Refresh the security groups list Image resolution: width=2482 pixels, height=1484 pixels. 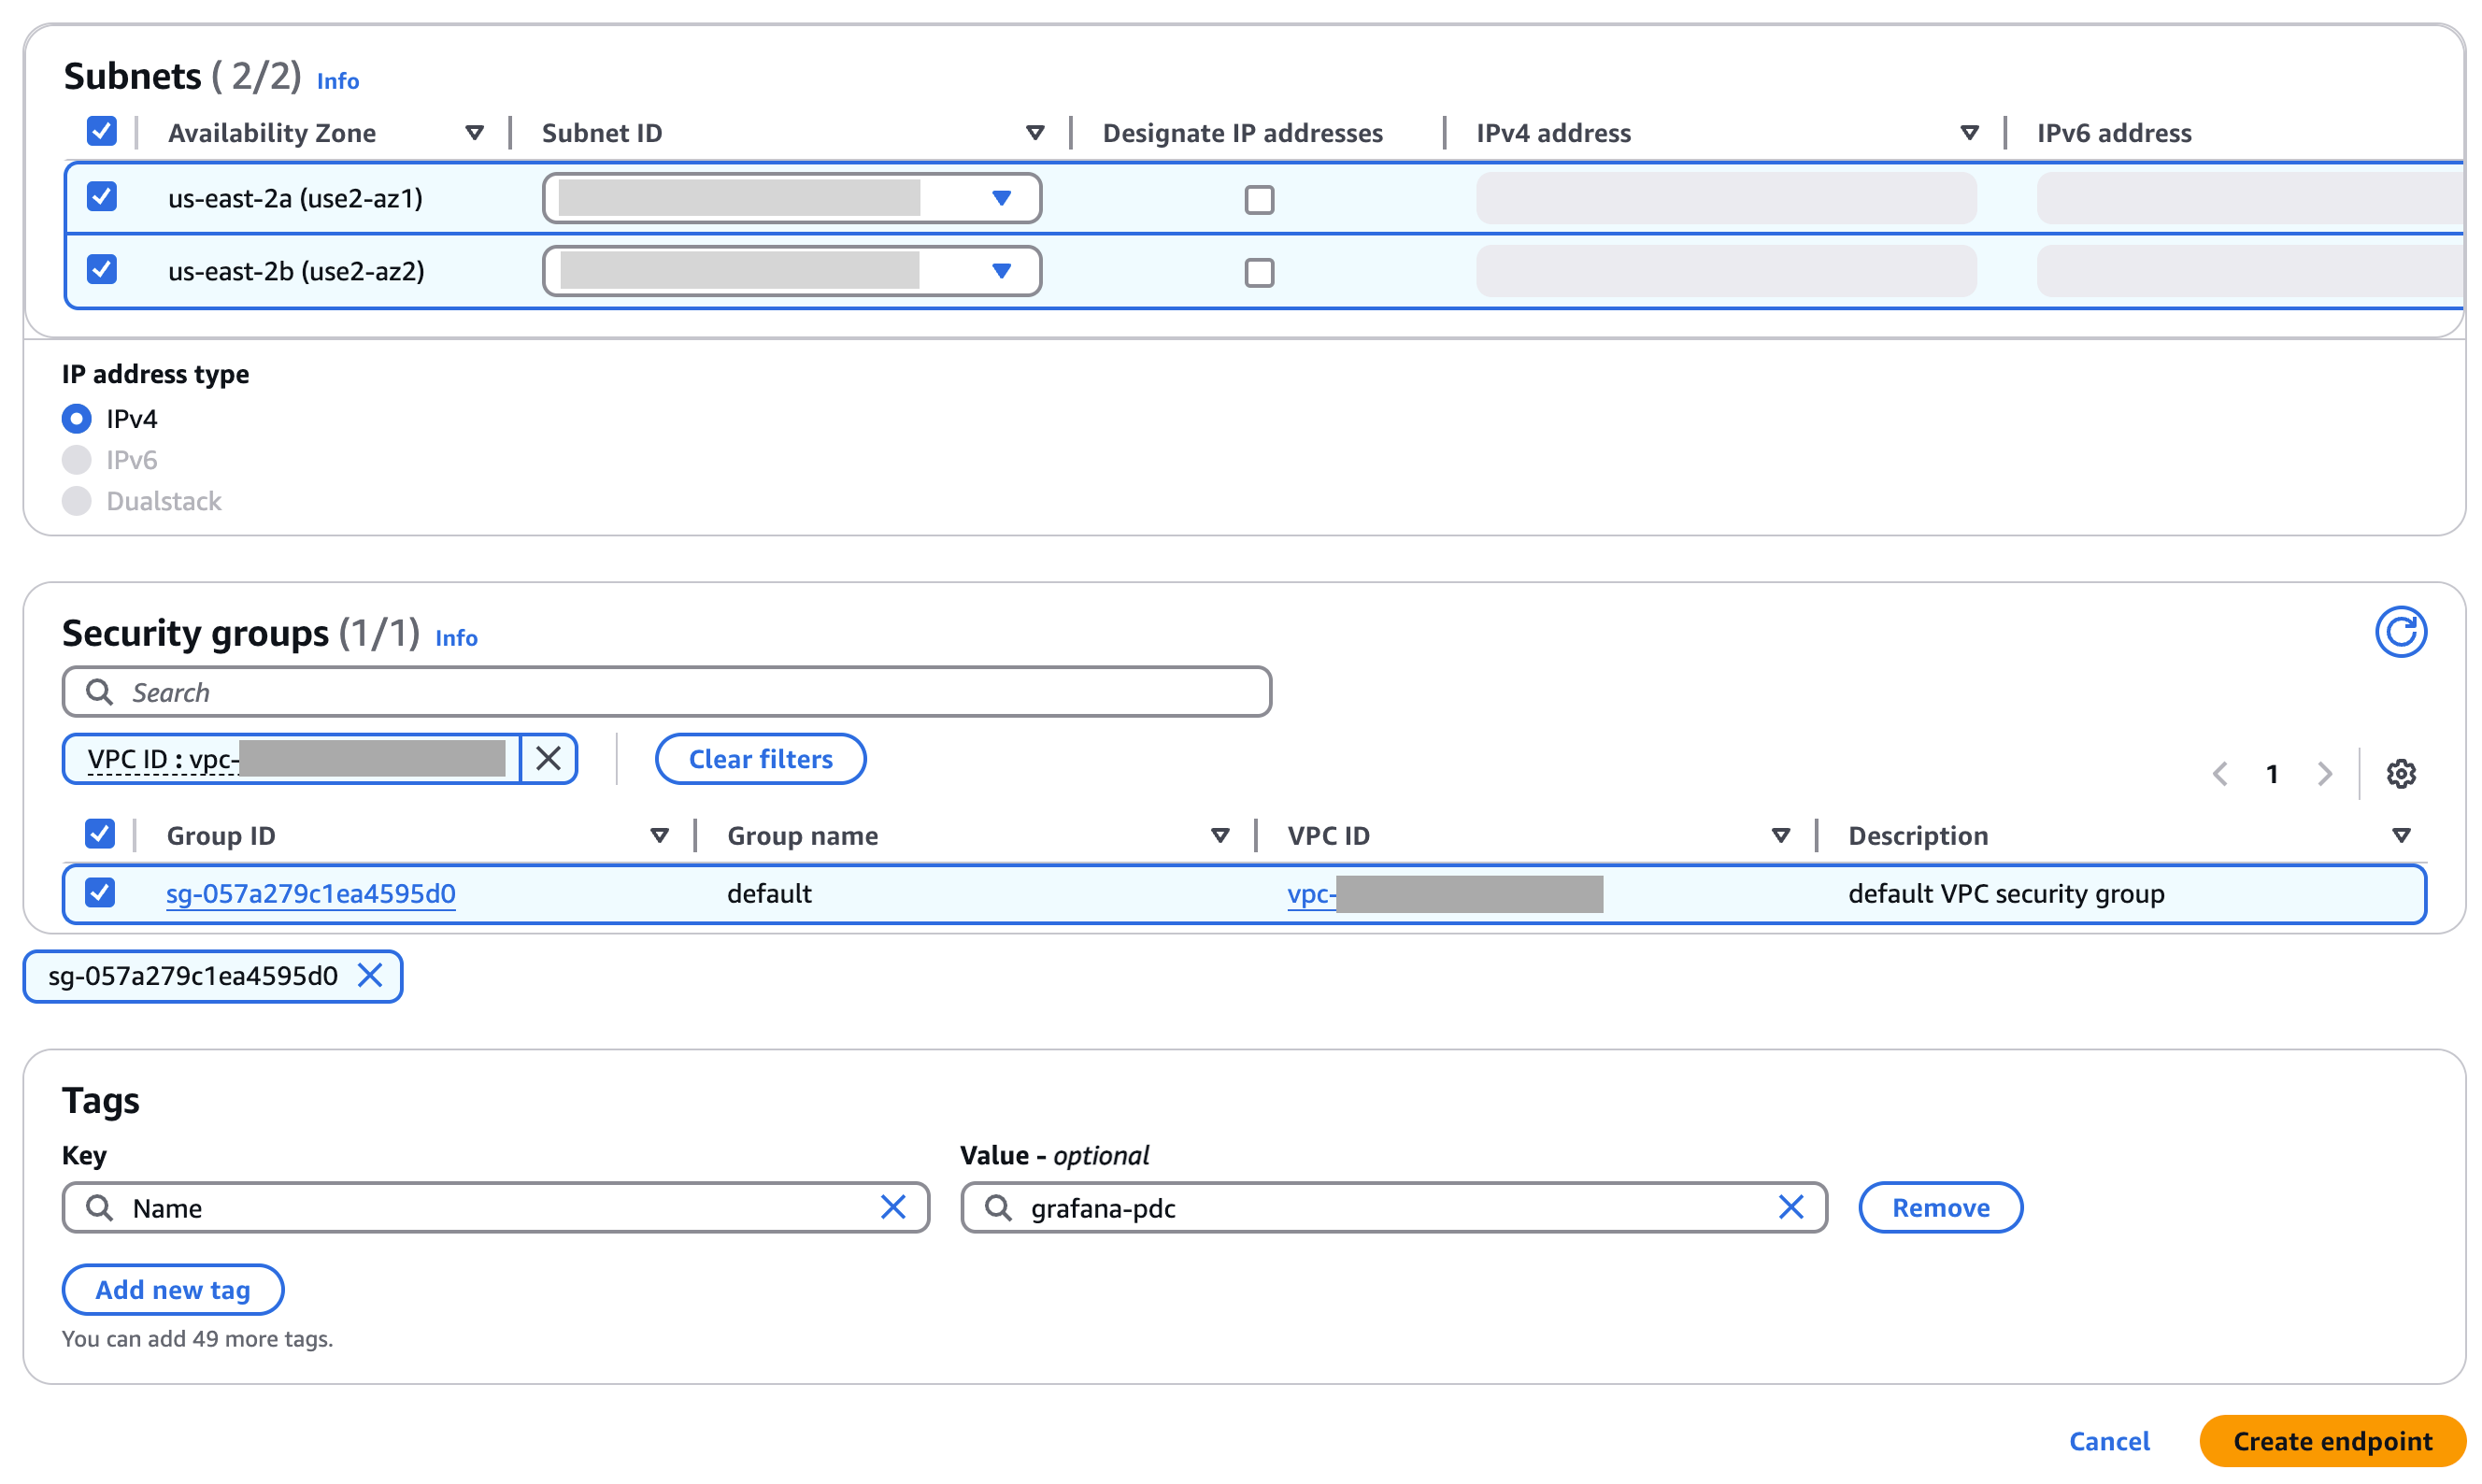pos(2400,632)
